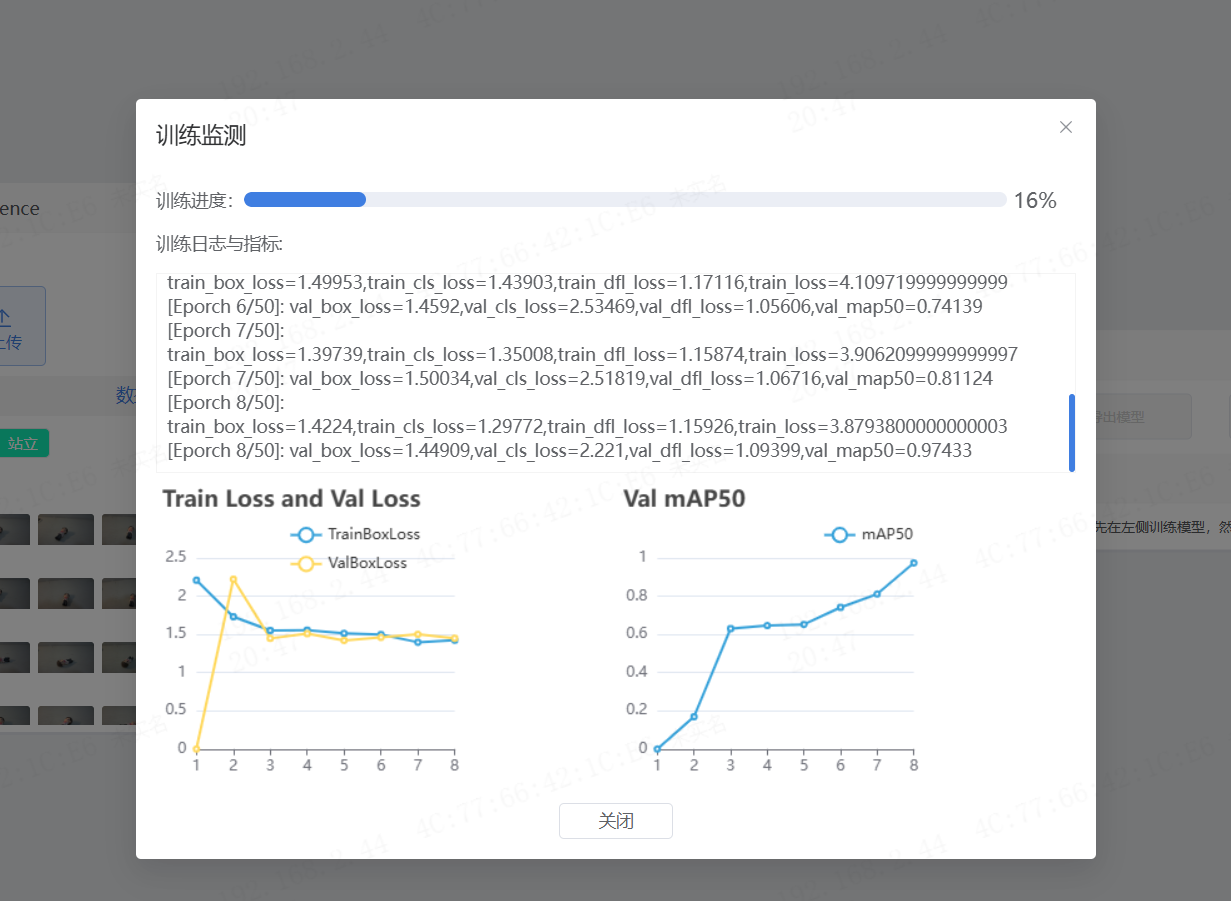Select the mAP50 data point at epoch 8

coord(913,563)
